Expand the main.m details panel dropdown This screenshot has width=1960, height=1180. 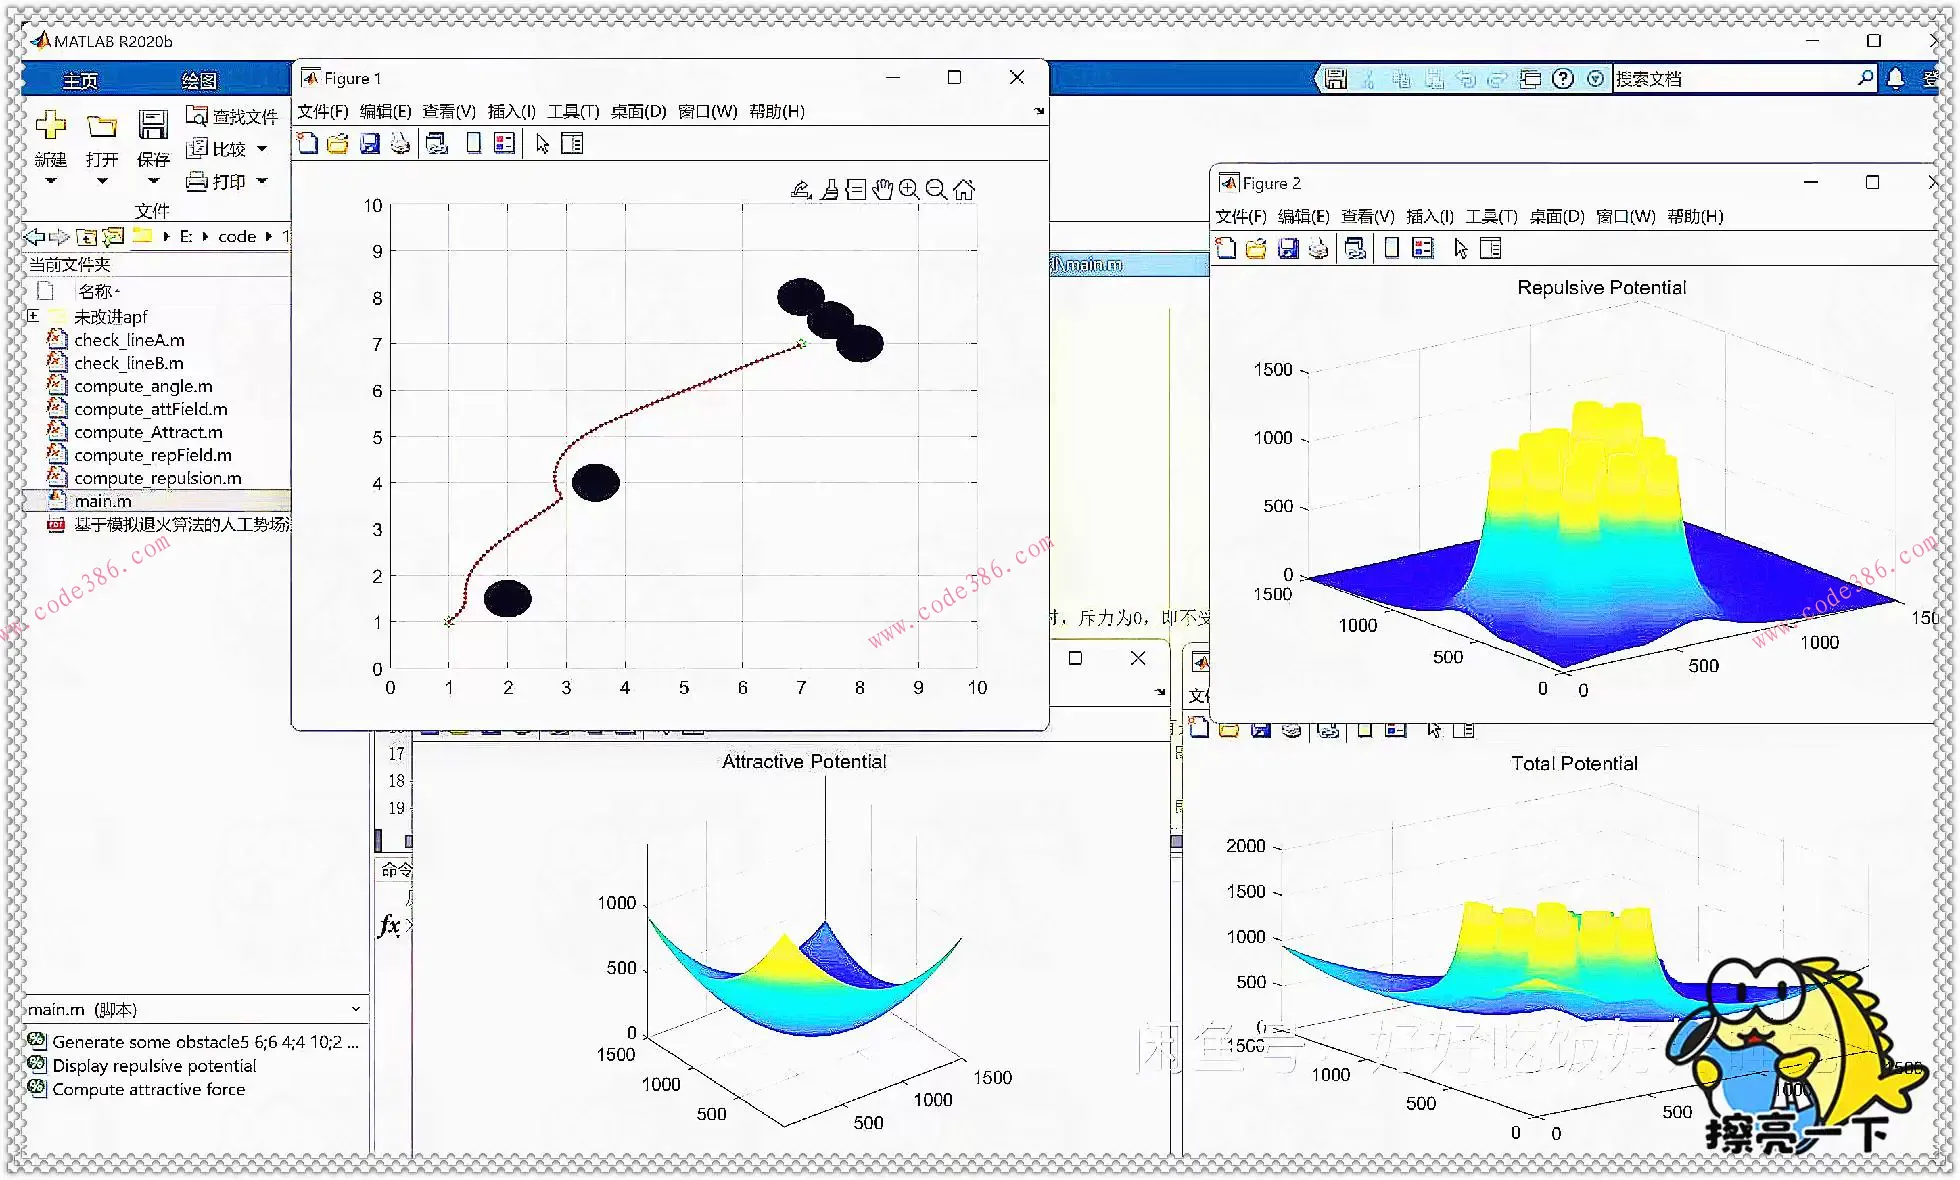[x=355, y=1009]
